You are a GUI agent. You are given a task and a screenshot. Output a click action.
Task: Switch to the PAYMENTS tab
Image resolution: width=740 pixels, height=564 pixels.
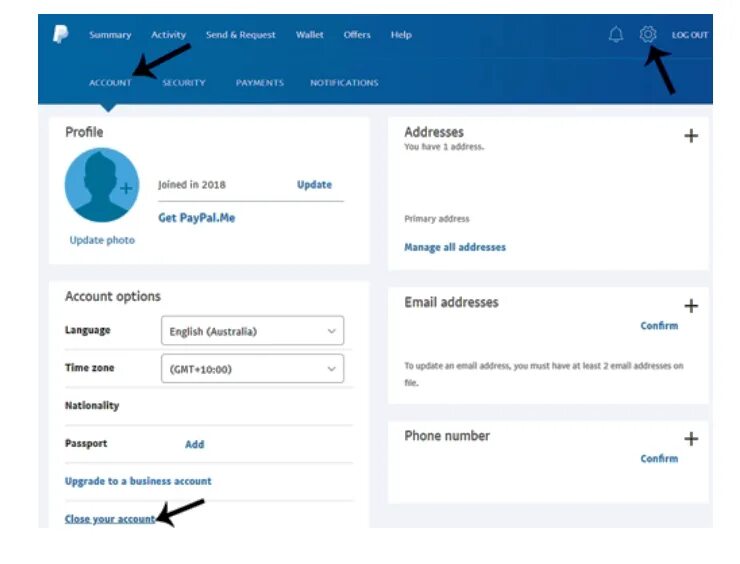pyautogui.click(x=260, y=83)
